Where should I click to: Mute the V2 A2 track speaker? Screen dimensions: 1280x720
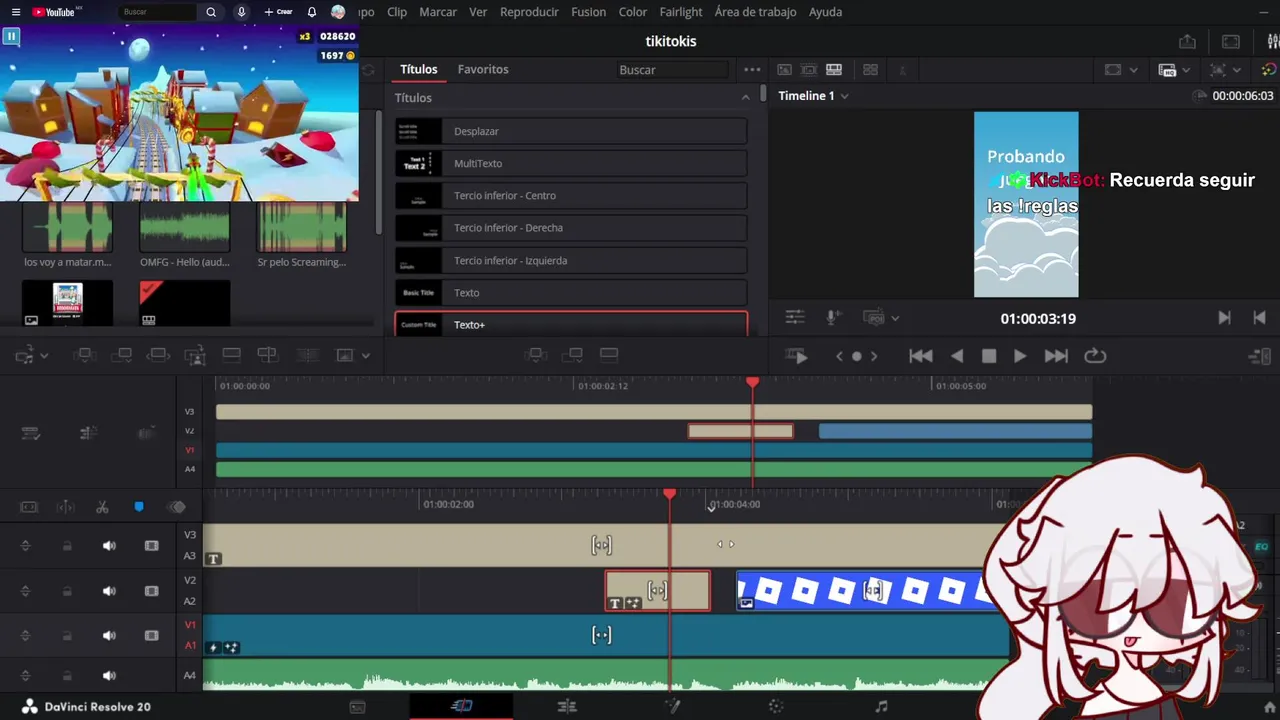click(x=109, y=591)
